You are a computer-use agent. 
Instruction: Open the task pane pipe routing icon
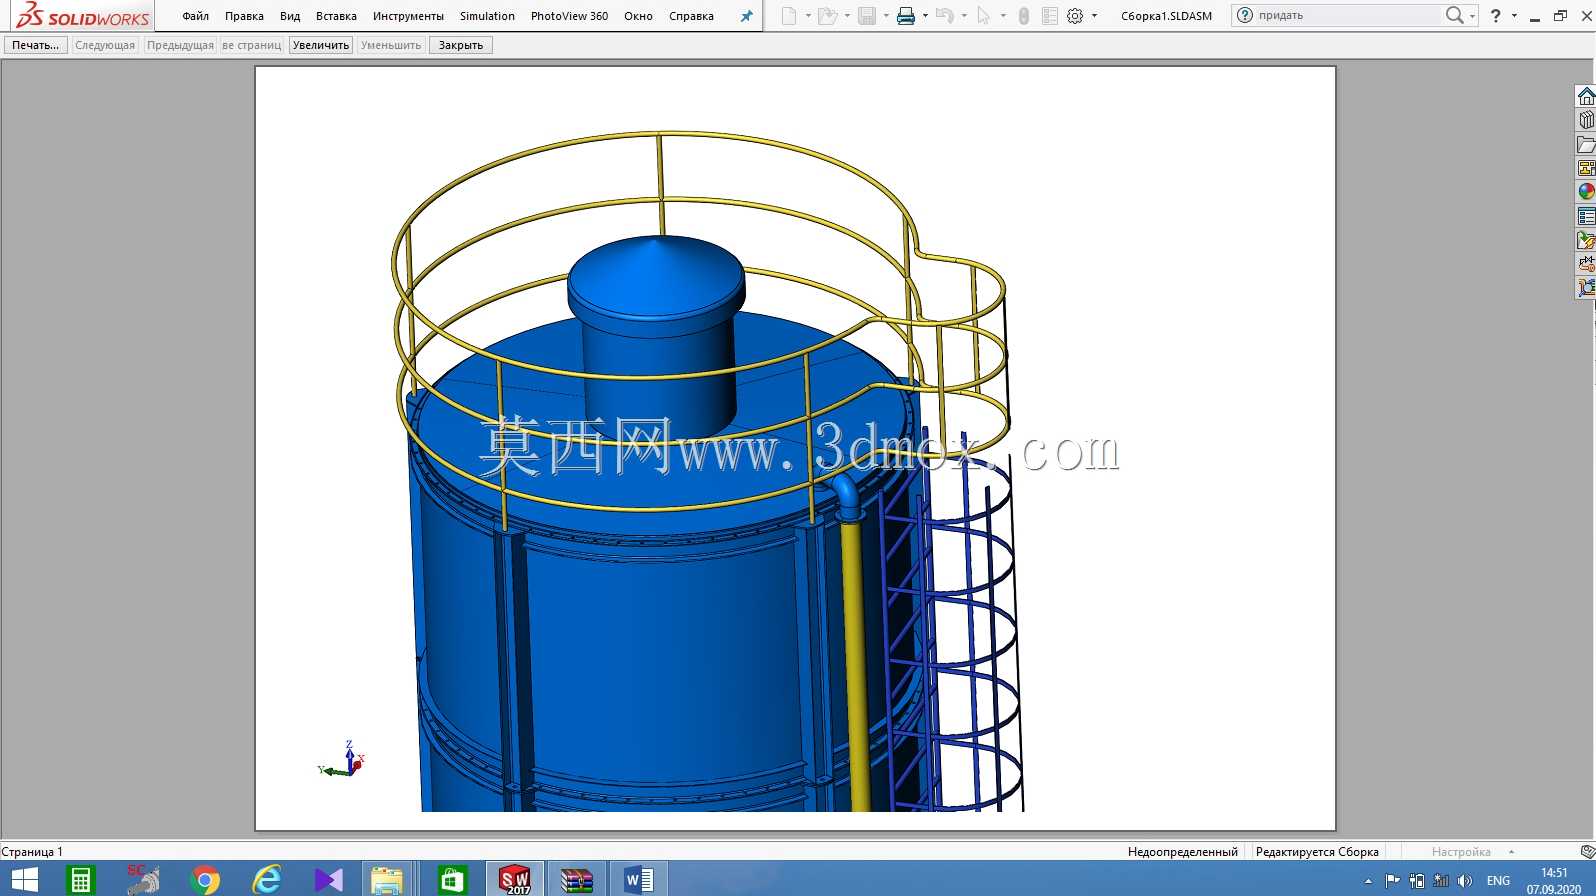coord(1586,288)
